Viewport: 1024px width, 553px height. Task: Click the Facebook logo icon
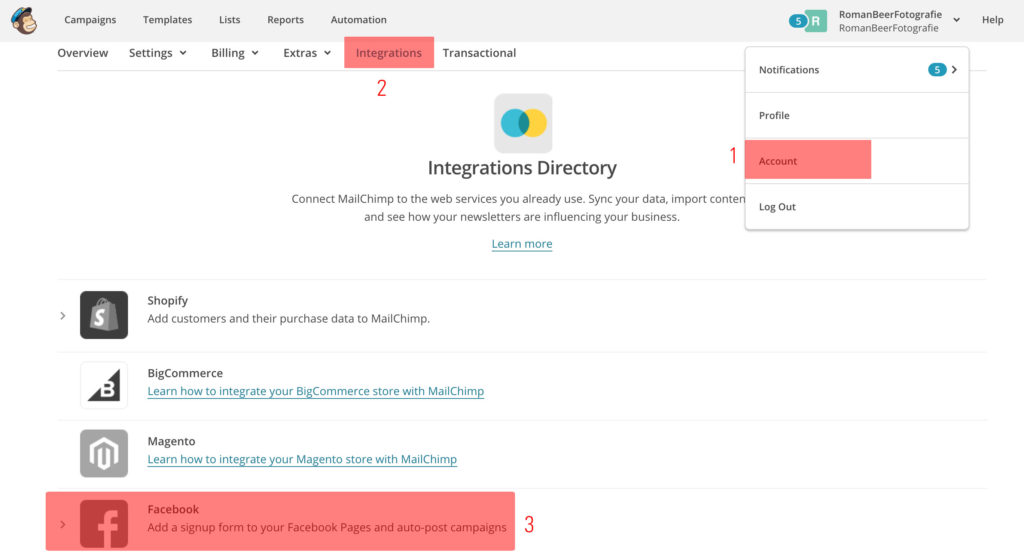(104, 524)
